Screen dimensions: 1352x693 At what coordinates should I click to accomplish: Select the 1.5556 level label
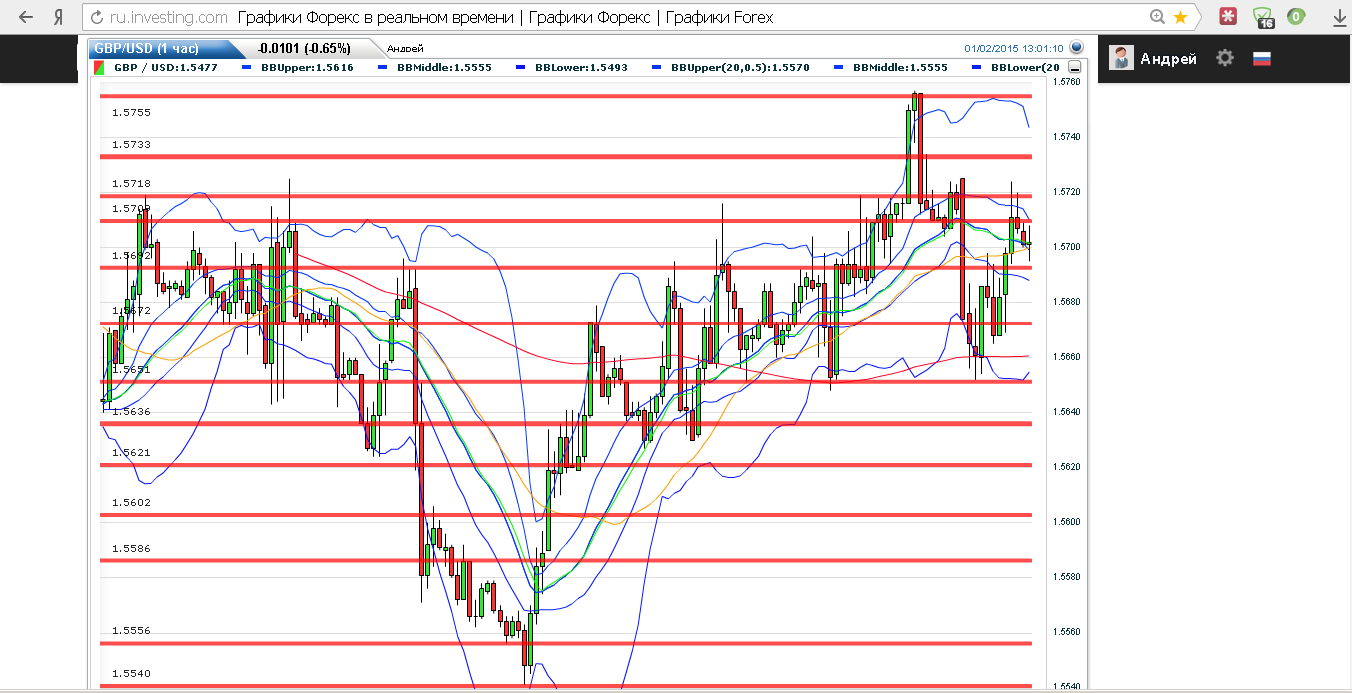[131, 630]
